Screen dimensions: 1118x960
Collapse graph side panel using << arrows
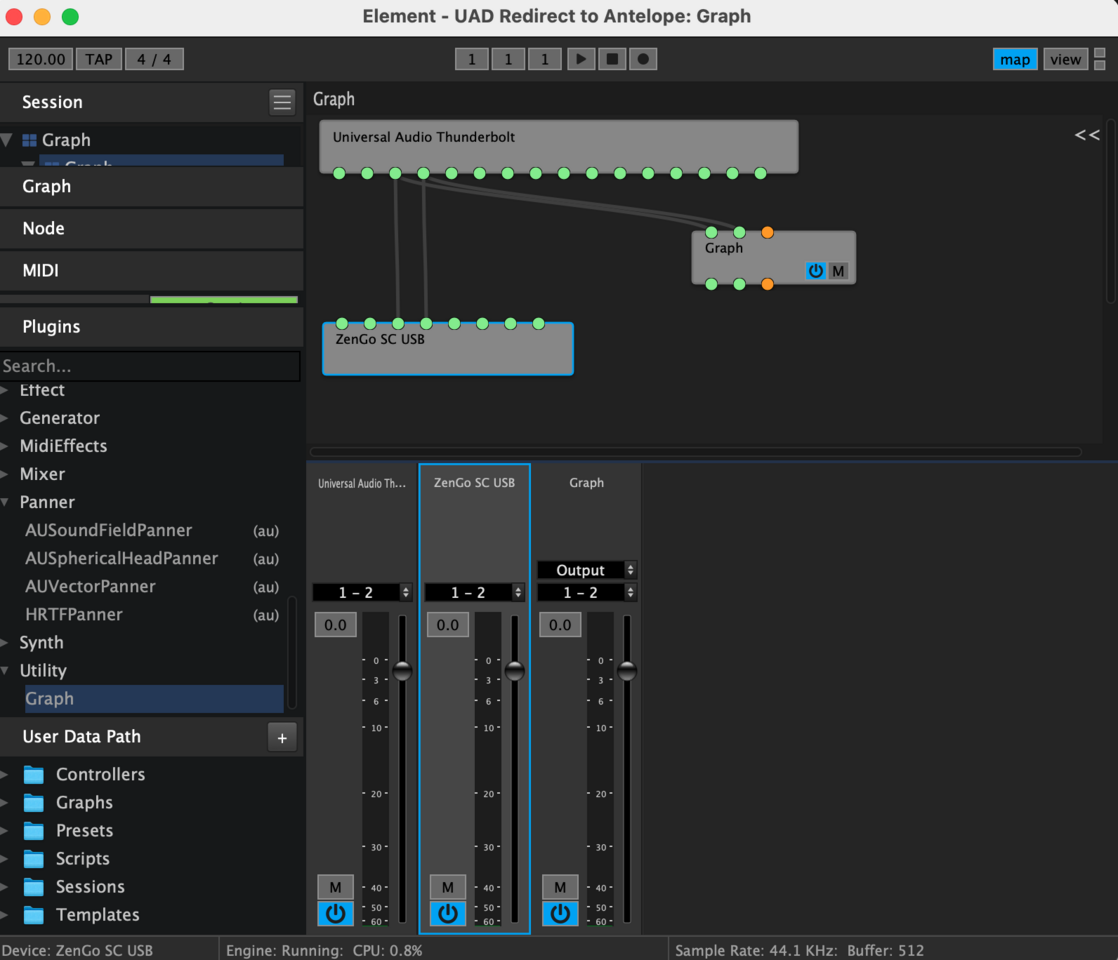1087,135
